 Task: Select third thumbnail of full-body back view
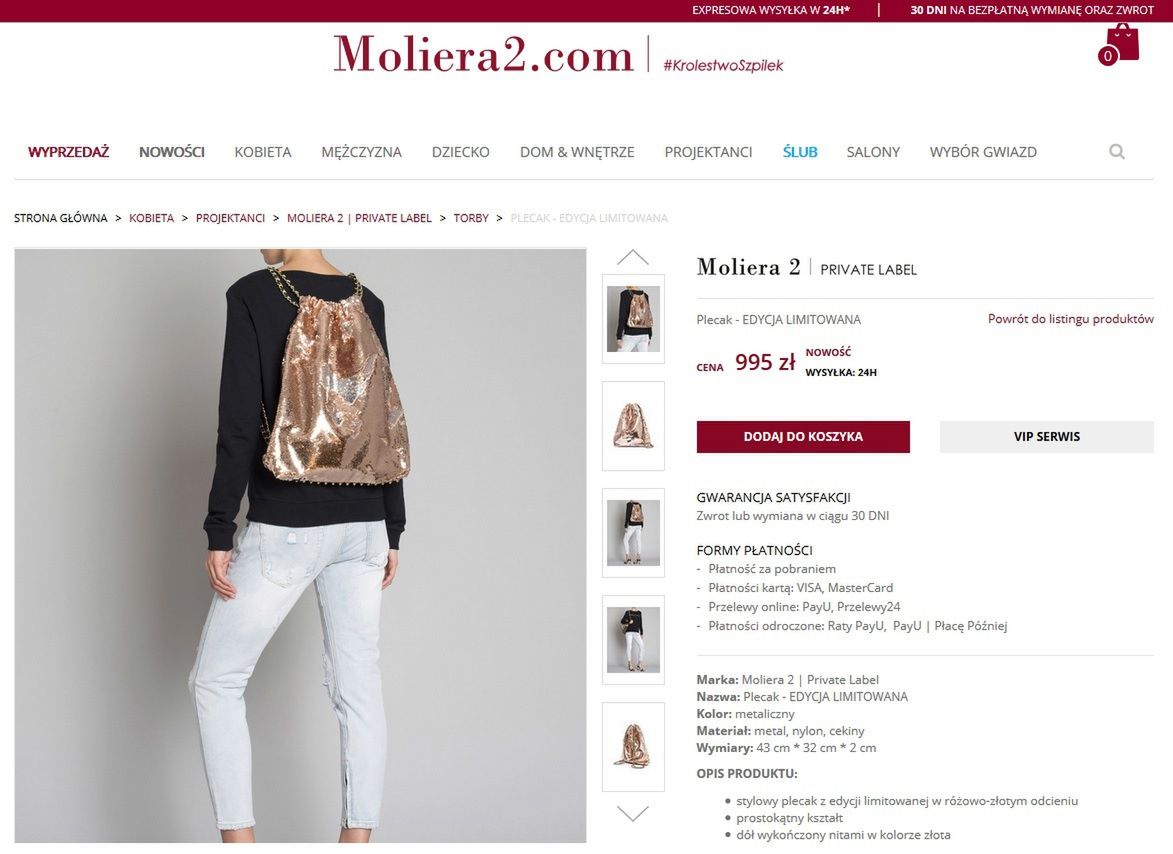click(633, 533)
